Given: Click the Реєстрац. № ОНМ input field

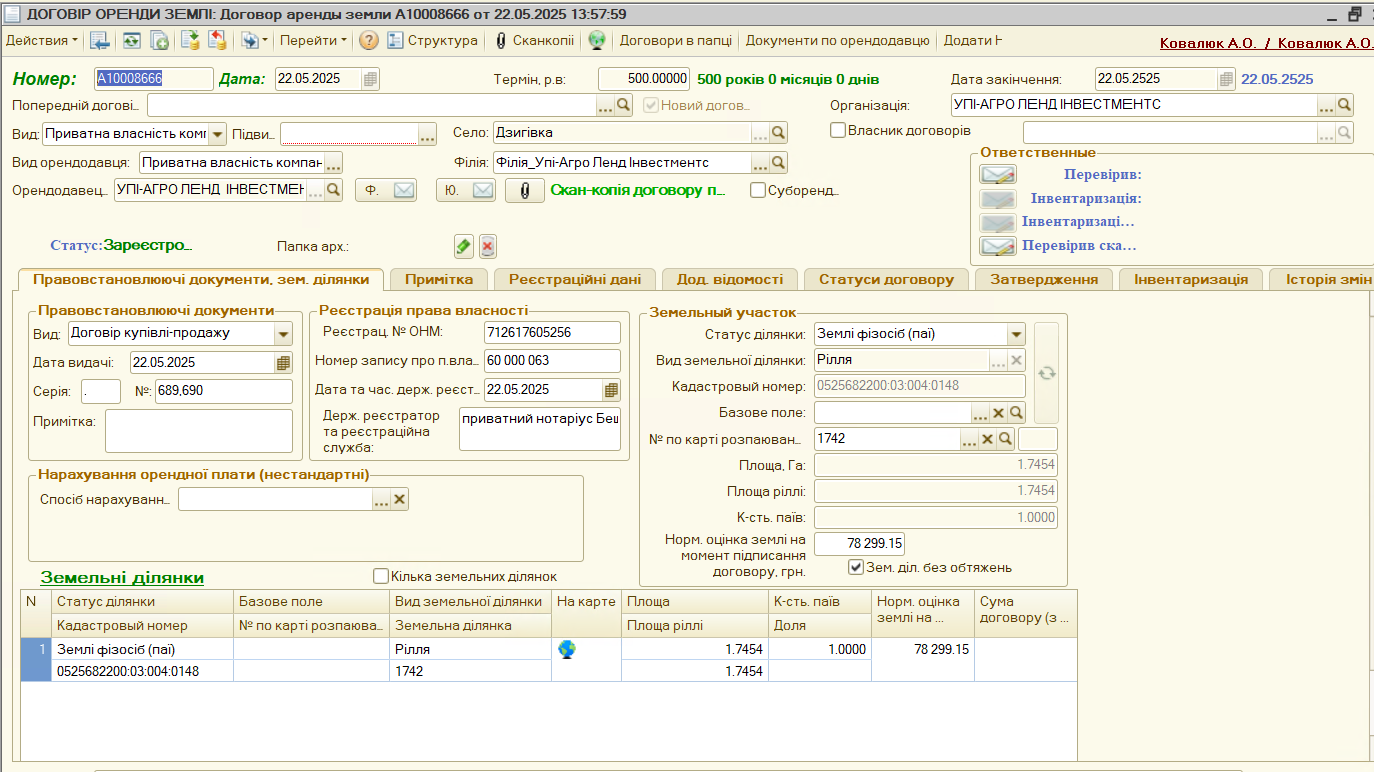Looking at the screenshot, I should click(551, 332).
